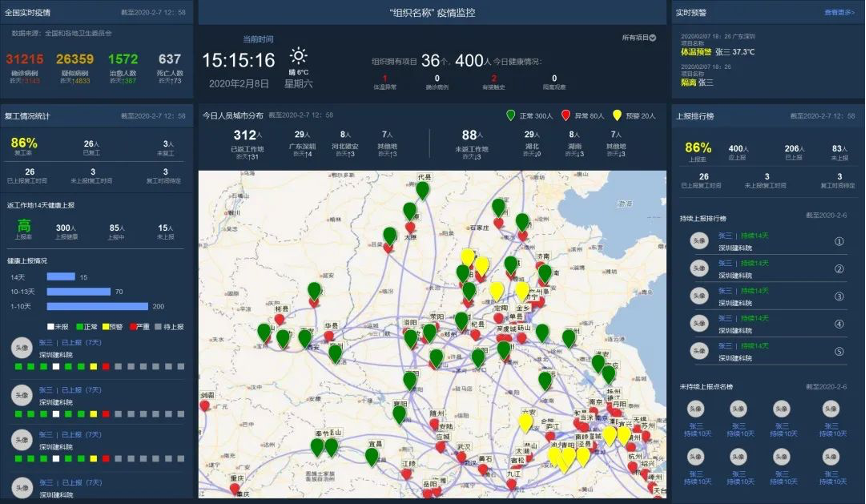866x504 pixels.
Task: Click rank badge ⑤ in 持续上报排行榜
Action: pos(839,352)
